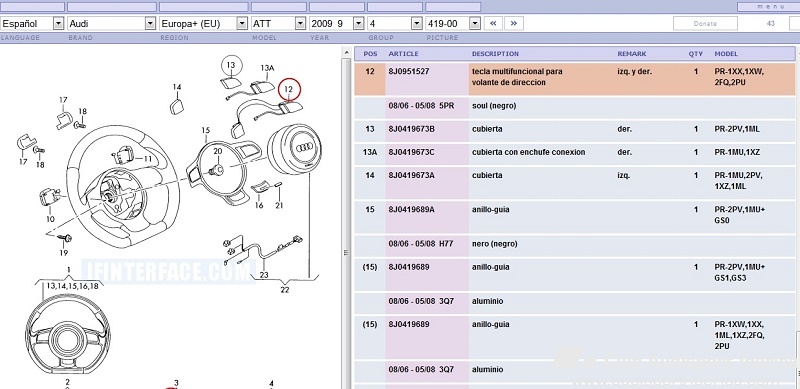Viewport: 800px width, 389px height.
Task: Sort by the POS column header
Action: [370, 54]
